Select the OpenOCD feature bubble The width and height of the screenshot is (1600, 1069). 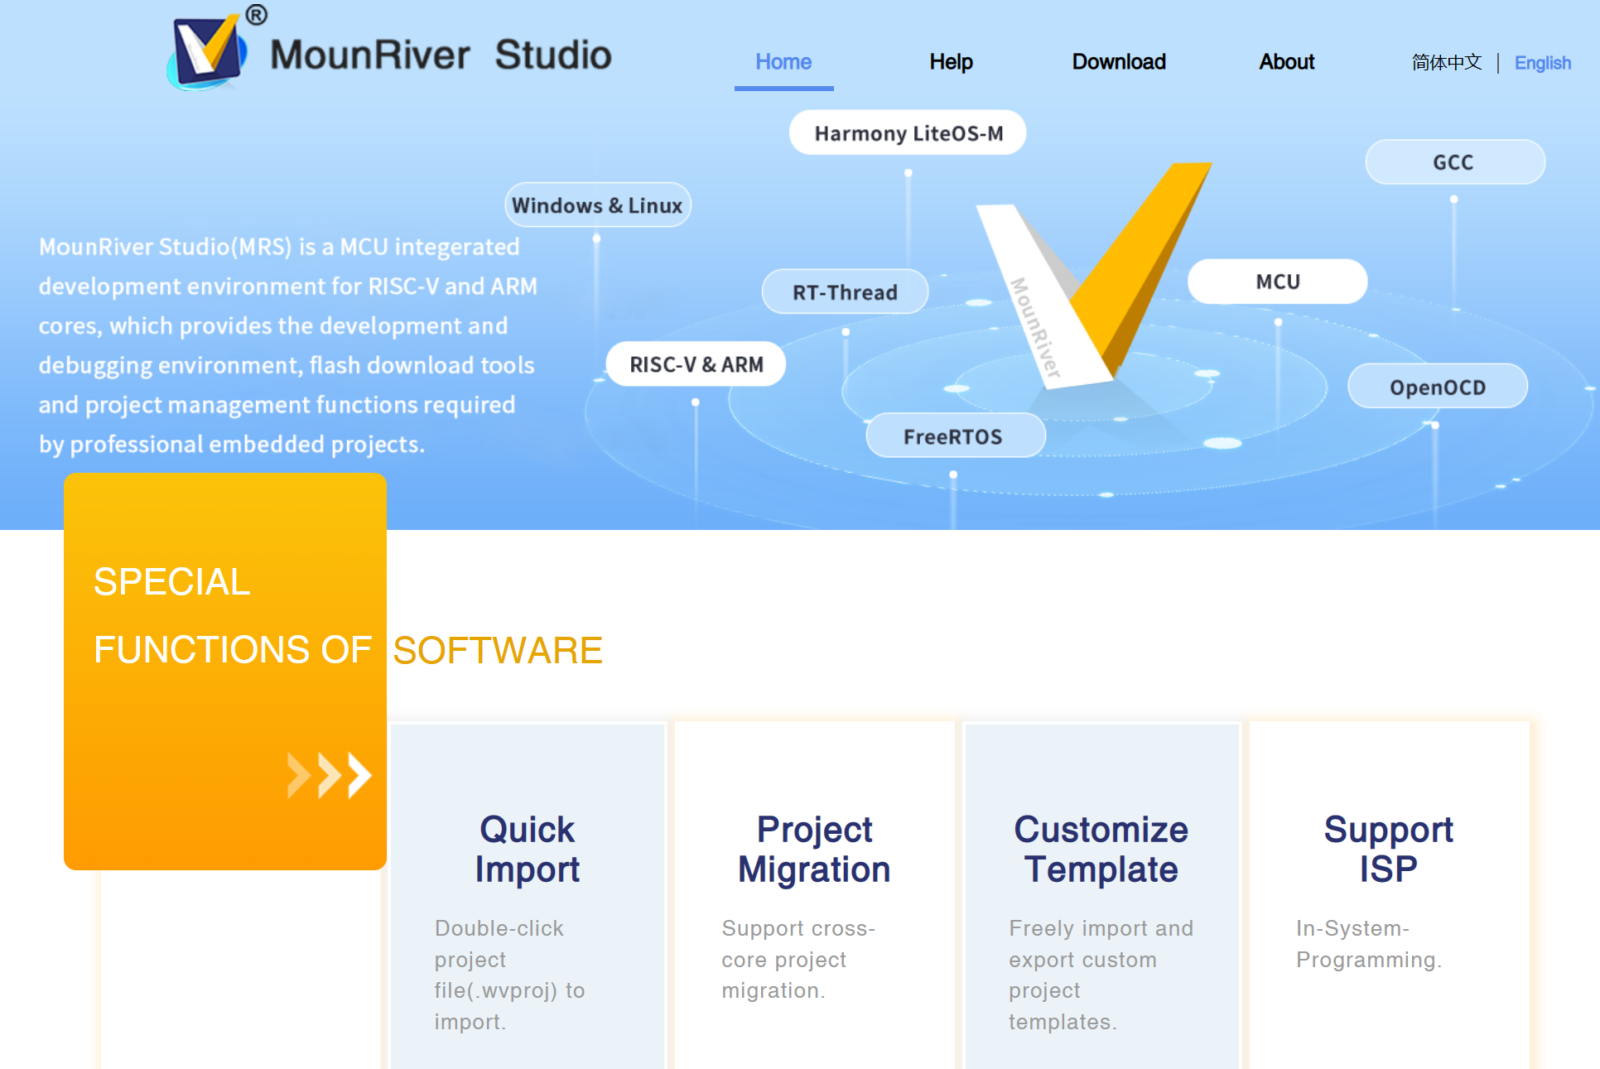coord(1437,387)
